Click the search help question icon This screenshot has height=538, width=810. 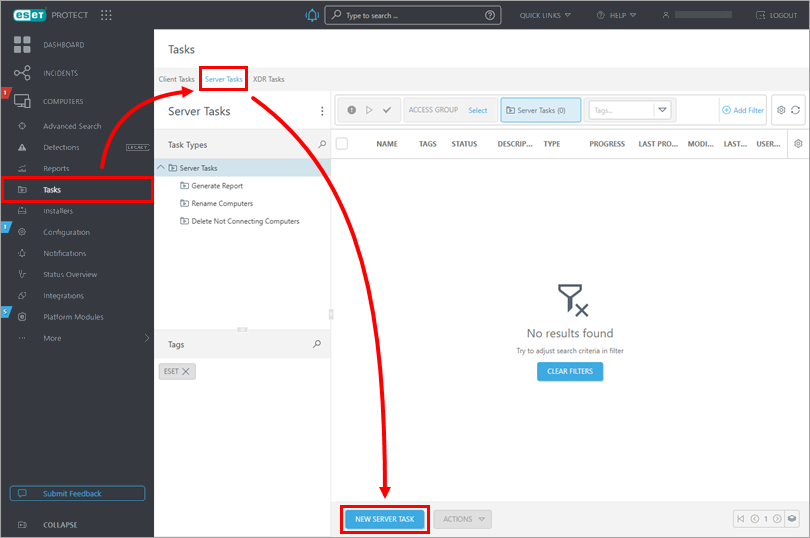490,15
